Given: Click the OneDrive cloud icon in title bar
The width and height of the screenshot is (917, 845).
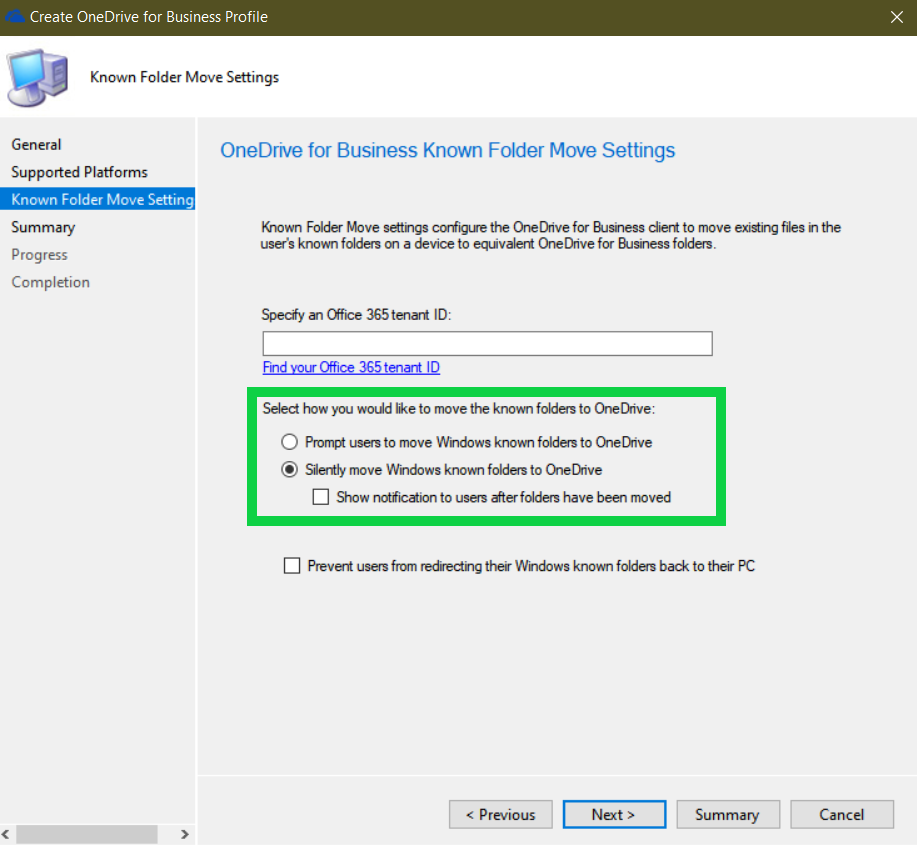Looking at the screenshot, I should (x=14, y=16).
